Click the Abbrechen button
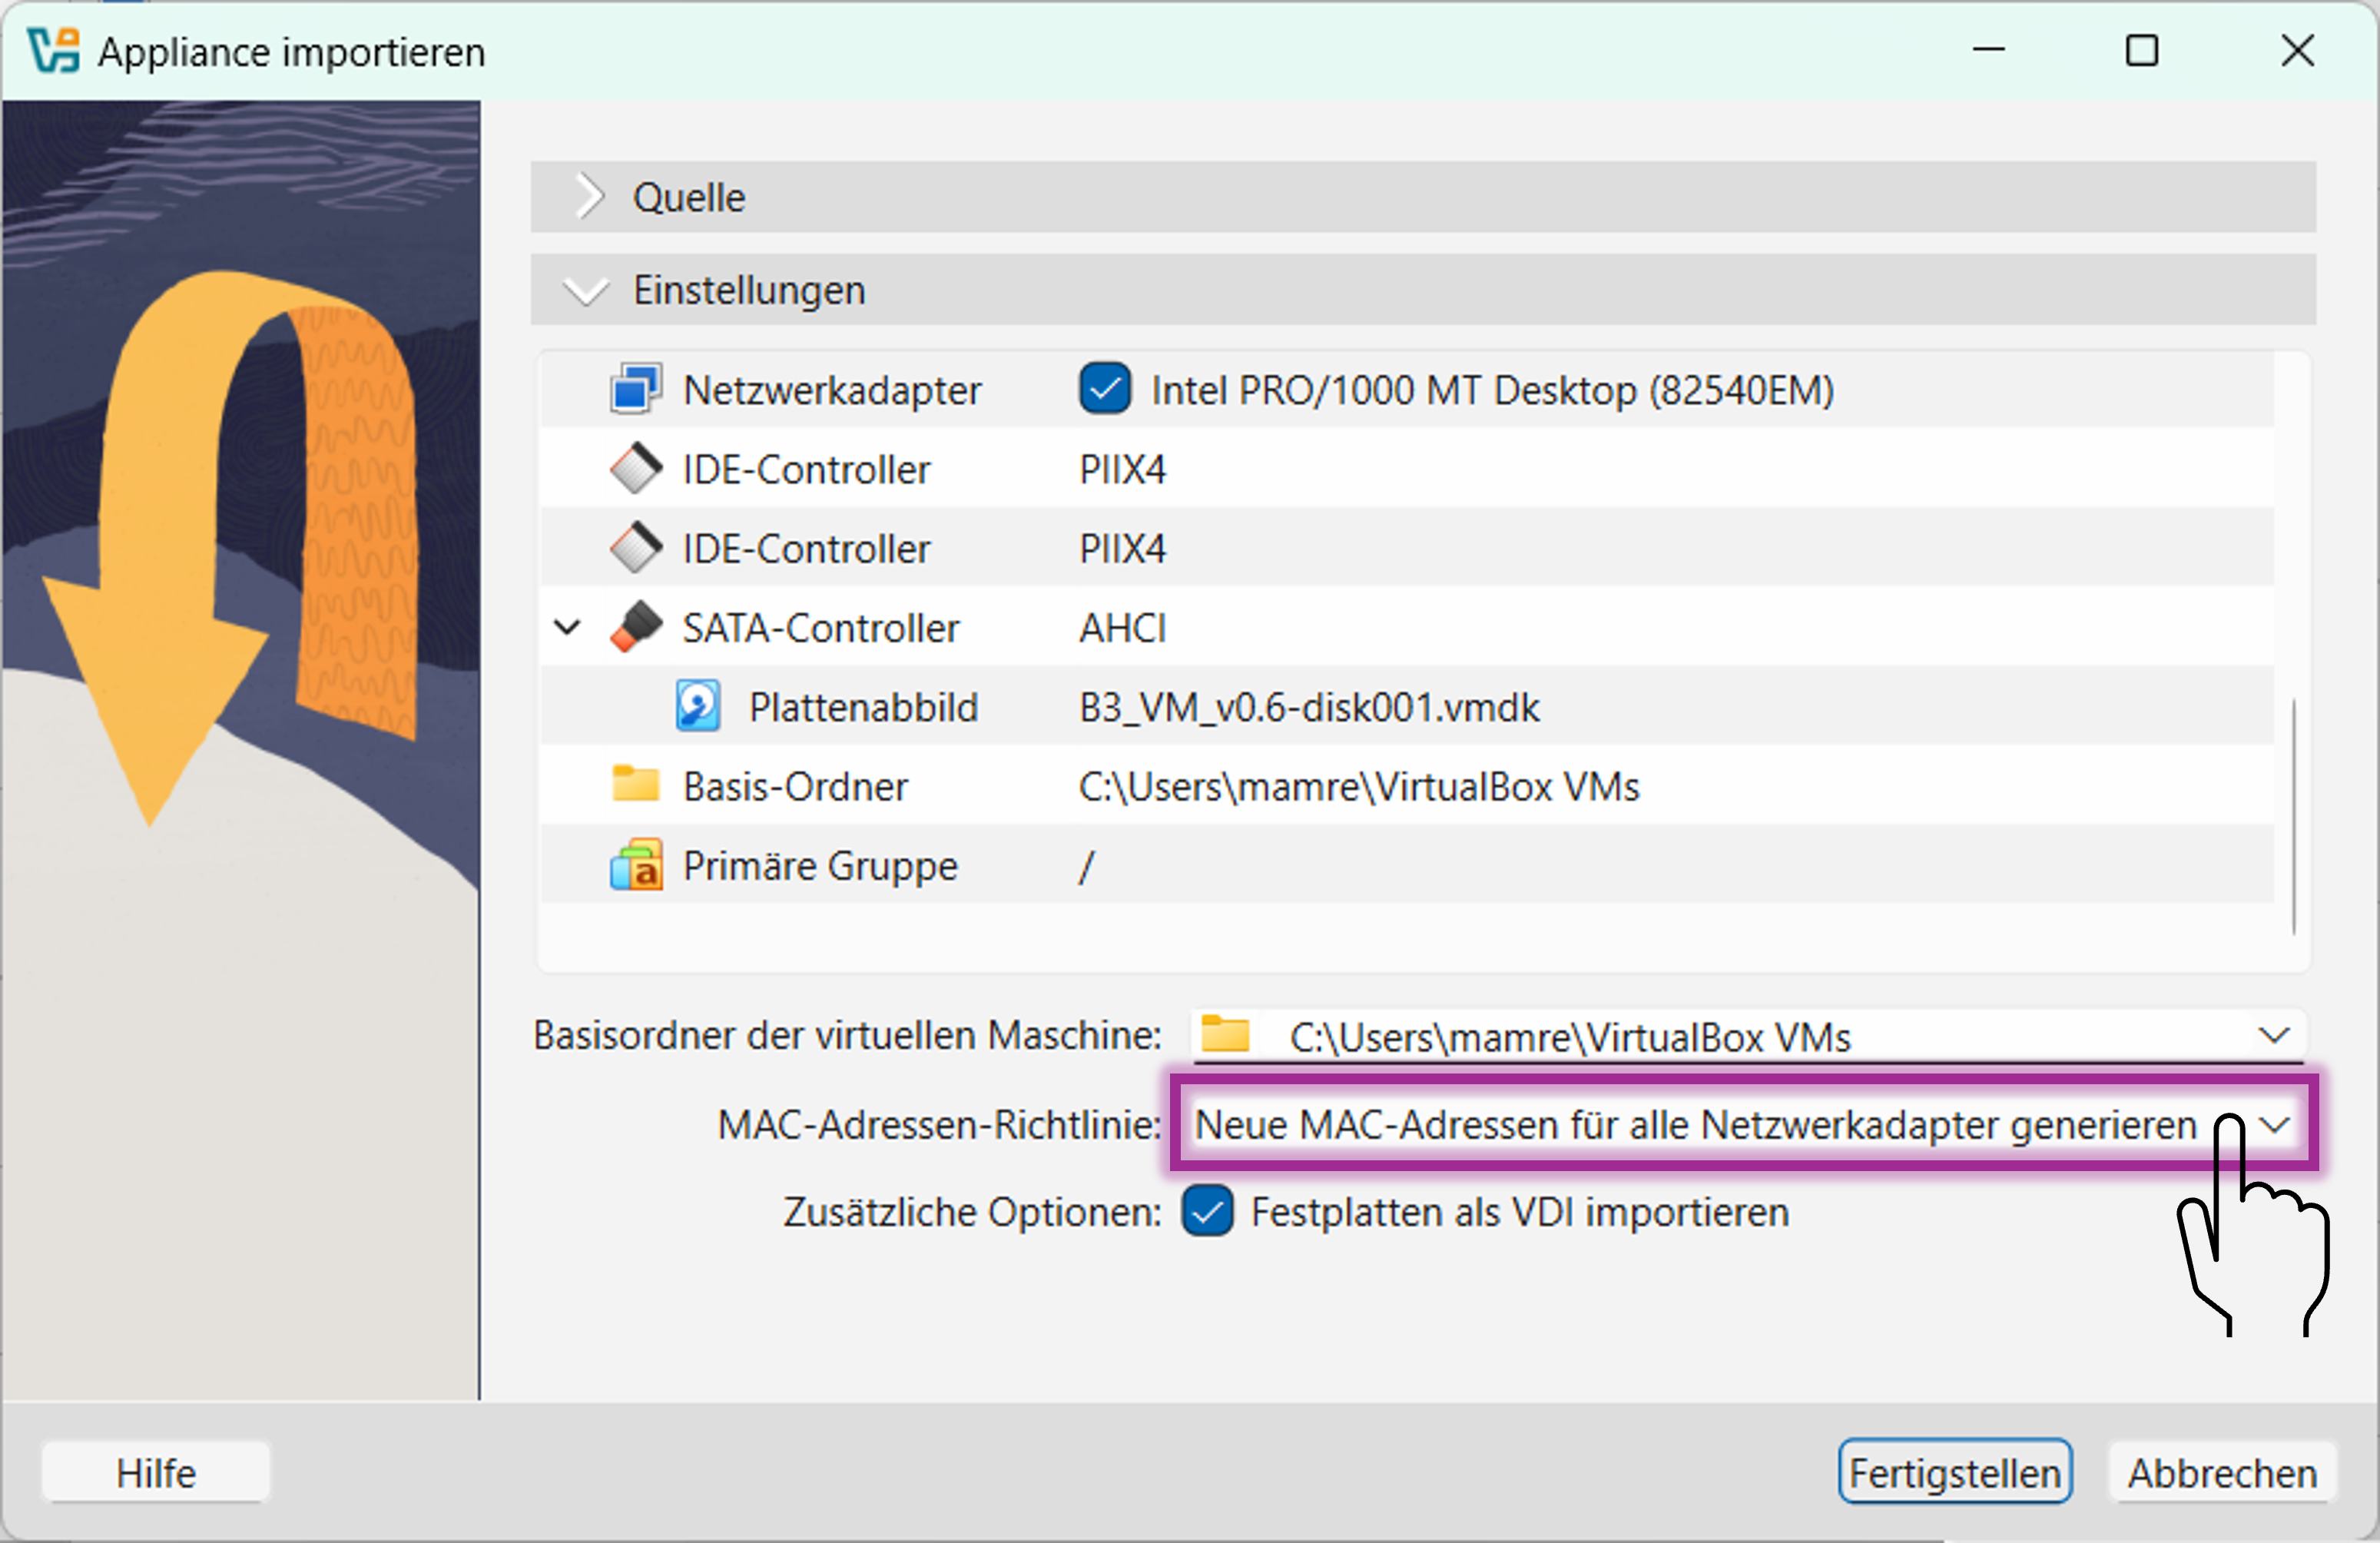The height and width of the screenshot is (1543, 2380). (x=2221, y=1472)
